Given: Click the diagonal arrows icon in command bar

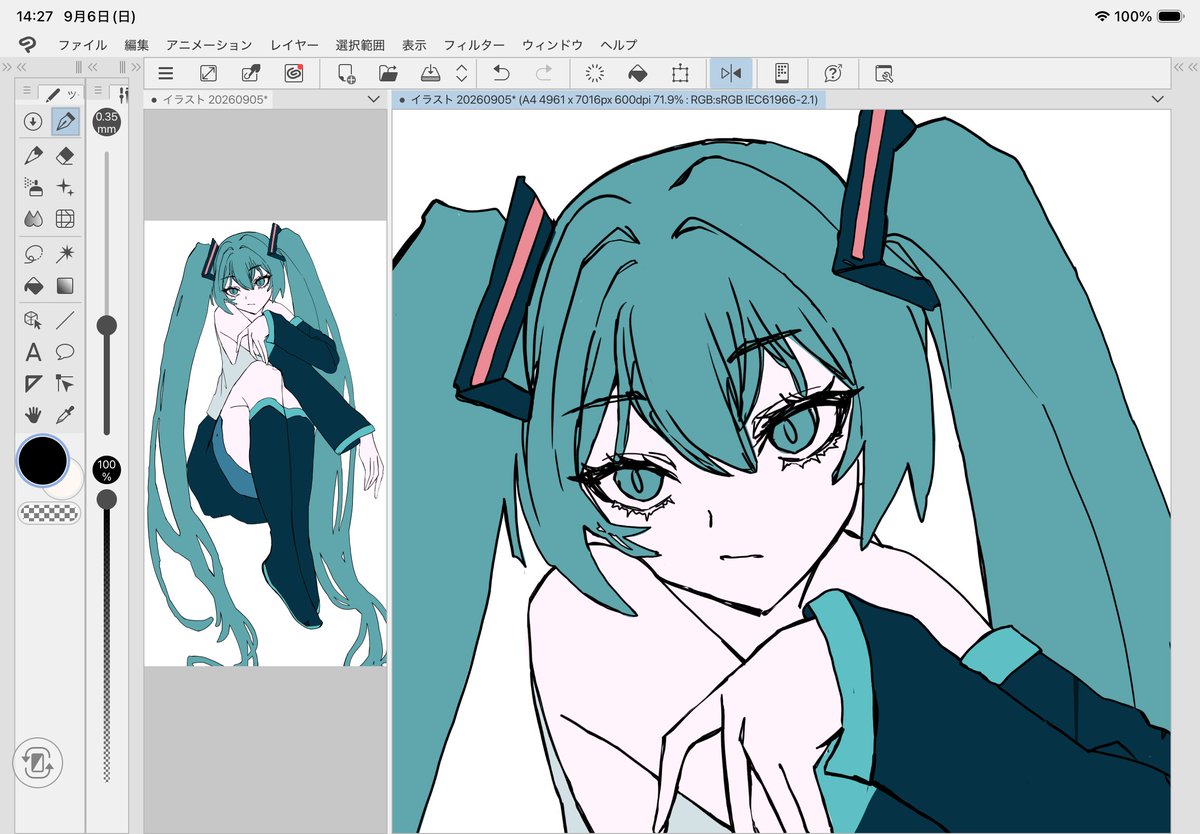Looking at the screenshot, I should 208,73.
